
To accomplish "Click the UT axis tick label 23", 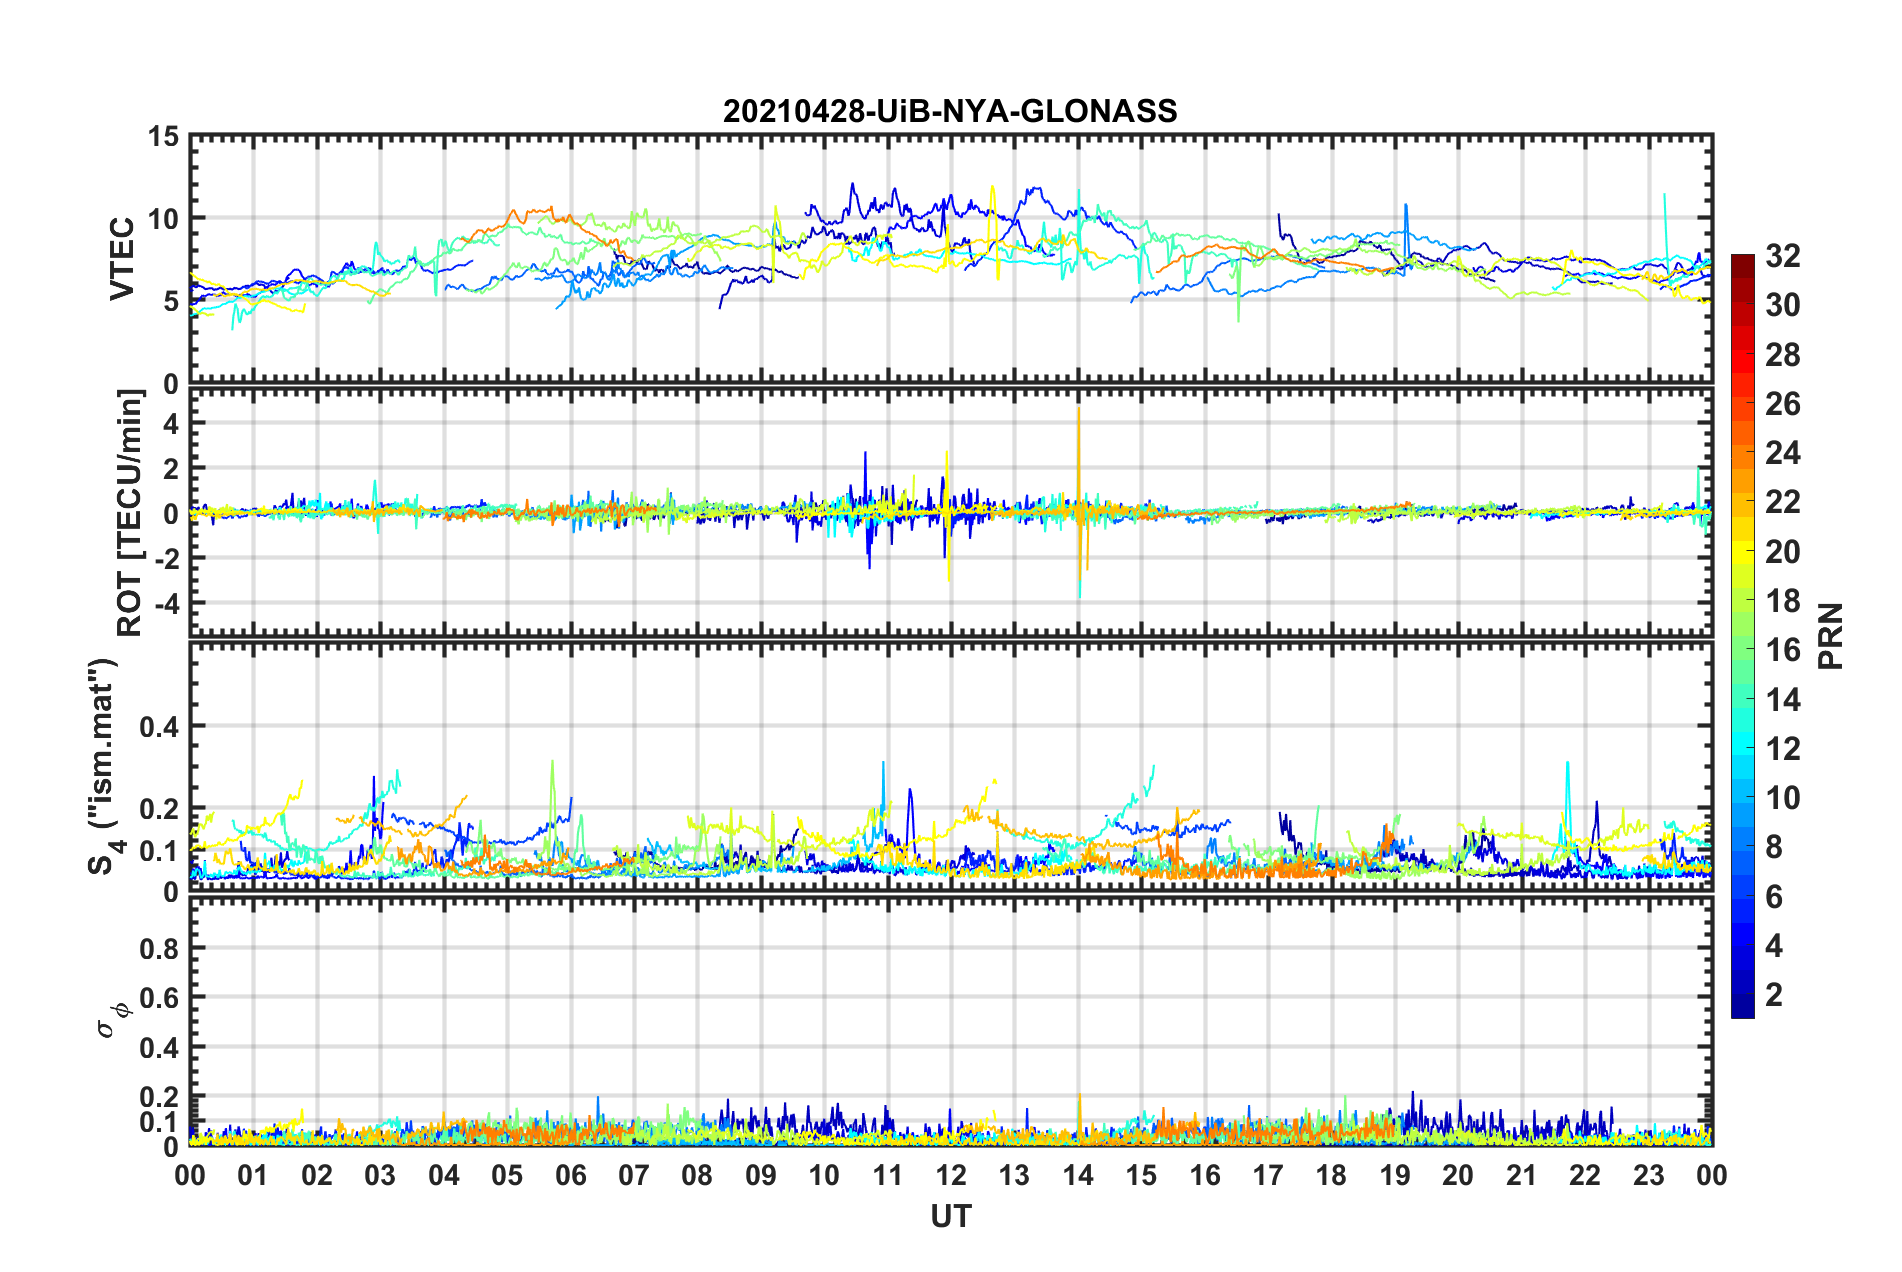I will click(x=1649, y=1175).
